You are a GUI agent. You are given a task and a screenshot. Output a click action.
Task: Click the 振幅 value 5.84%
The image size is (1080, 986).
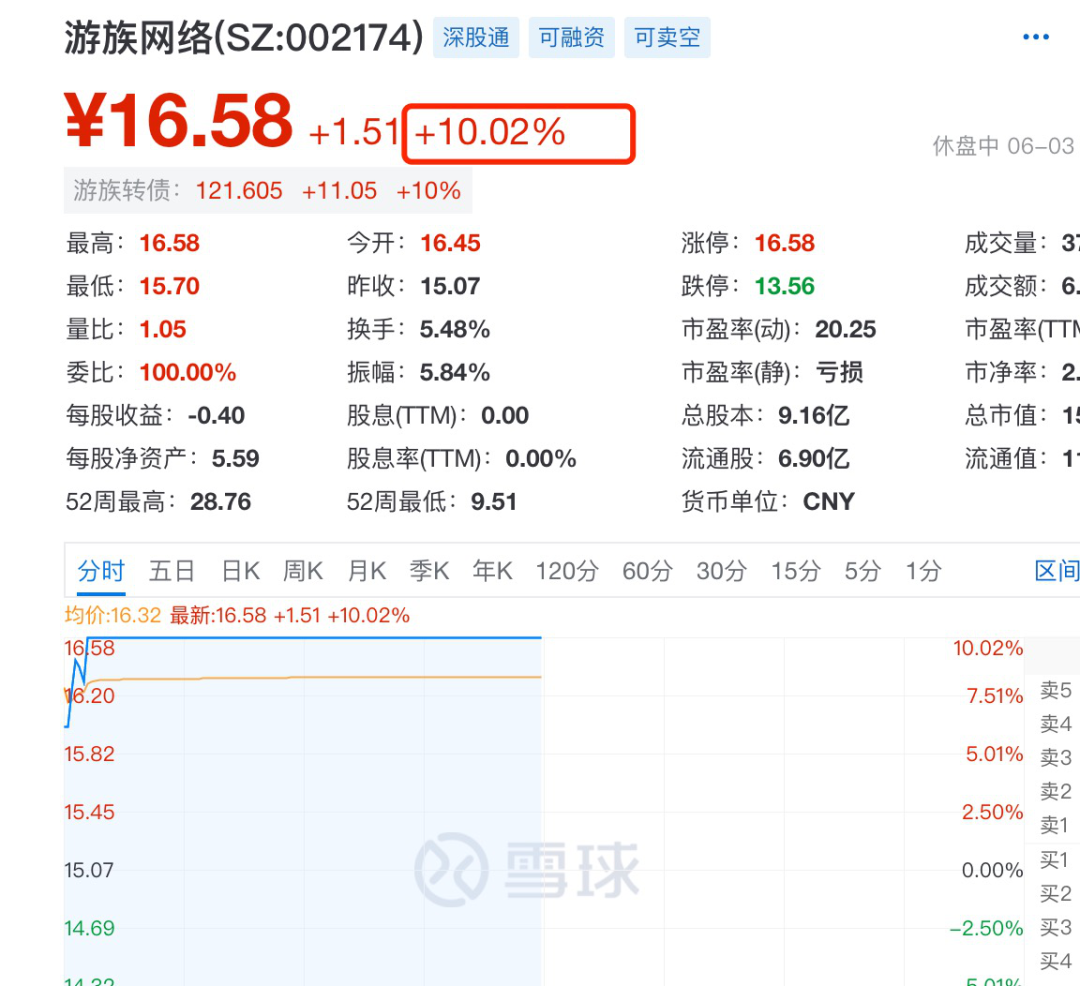[455, 373]
